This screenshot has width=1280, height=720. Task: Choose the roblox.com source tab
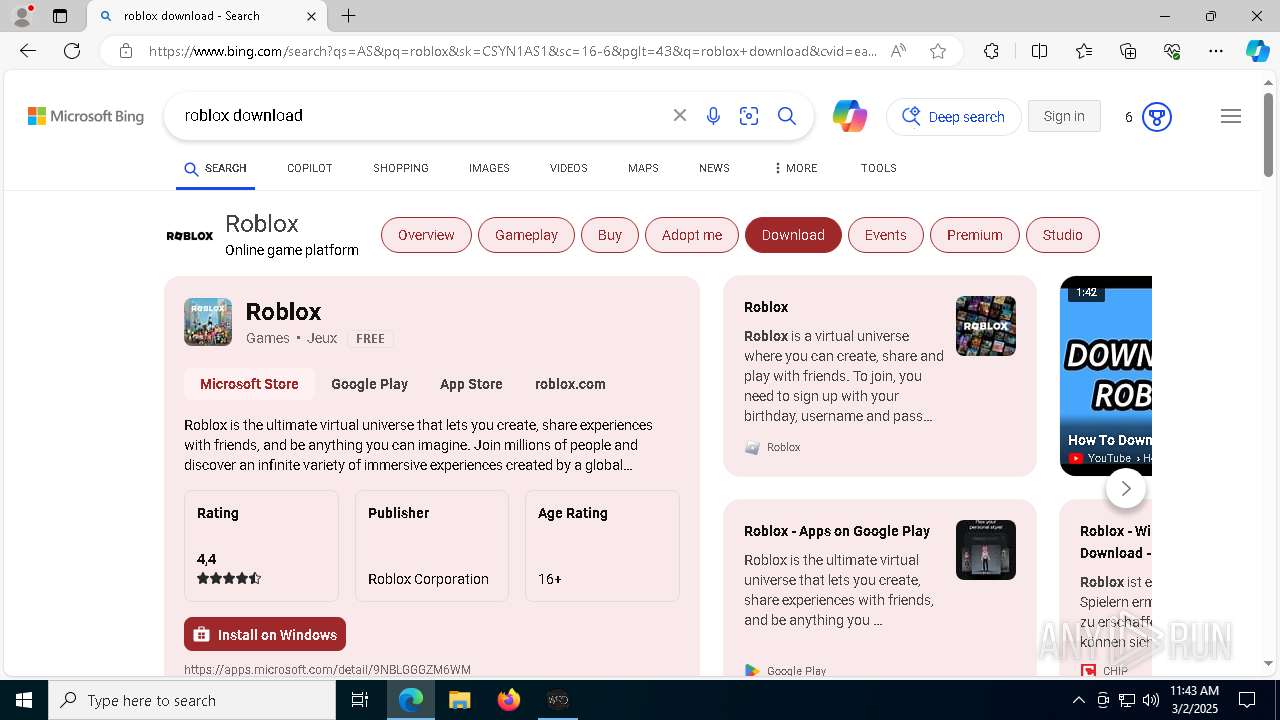(570, 384)
